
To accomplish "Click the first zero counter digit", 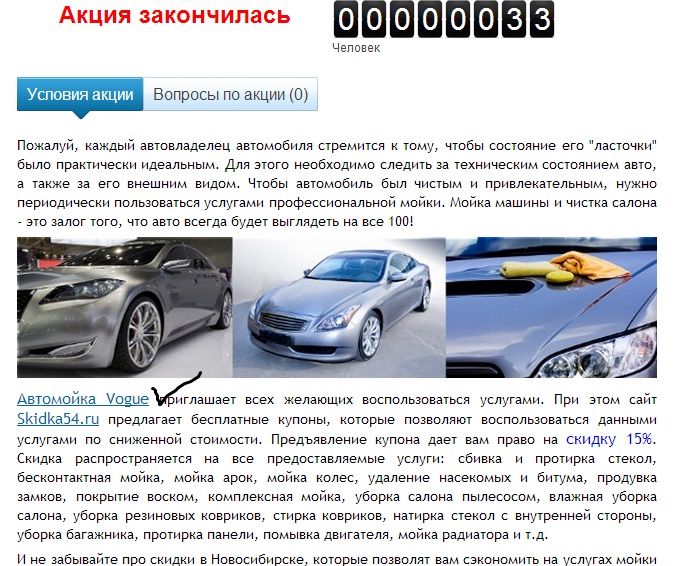I will 346,19.
